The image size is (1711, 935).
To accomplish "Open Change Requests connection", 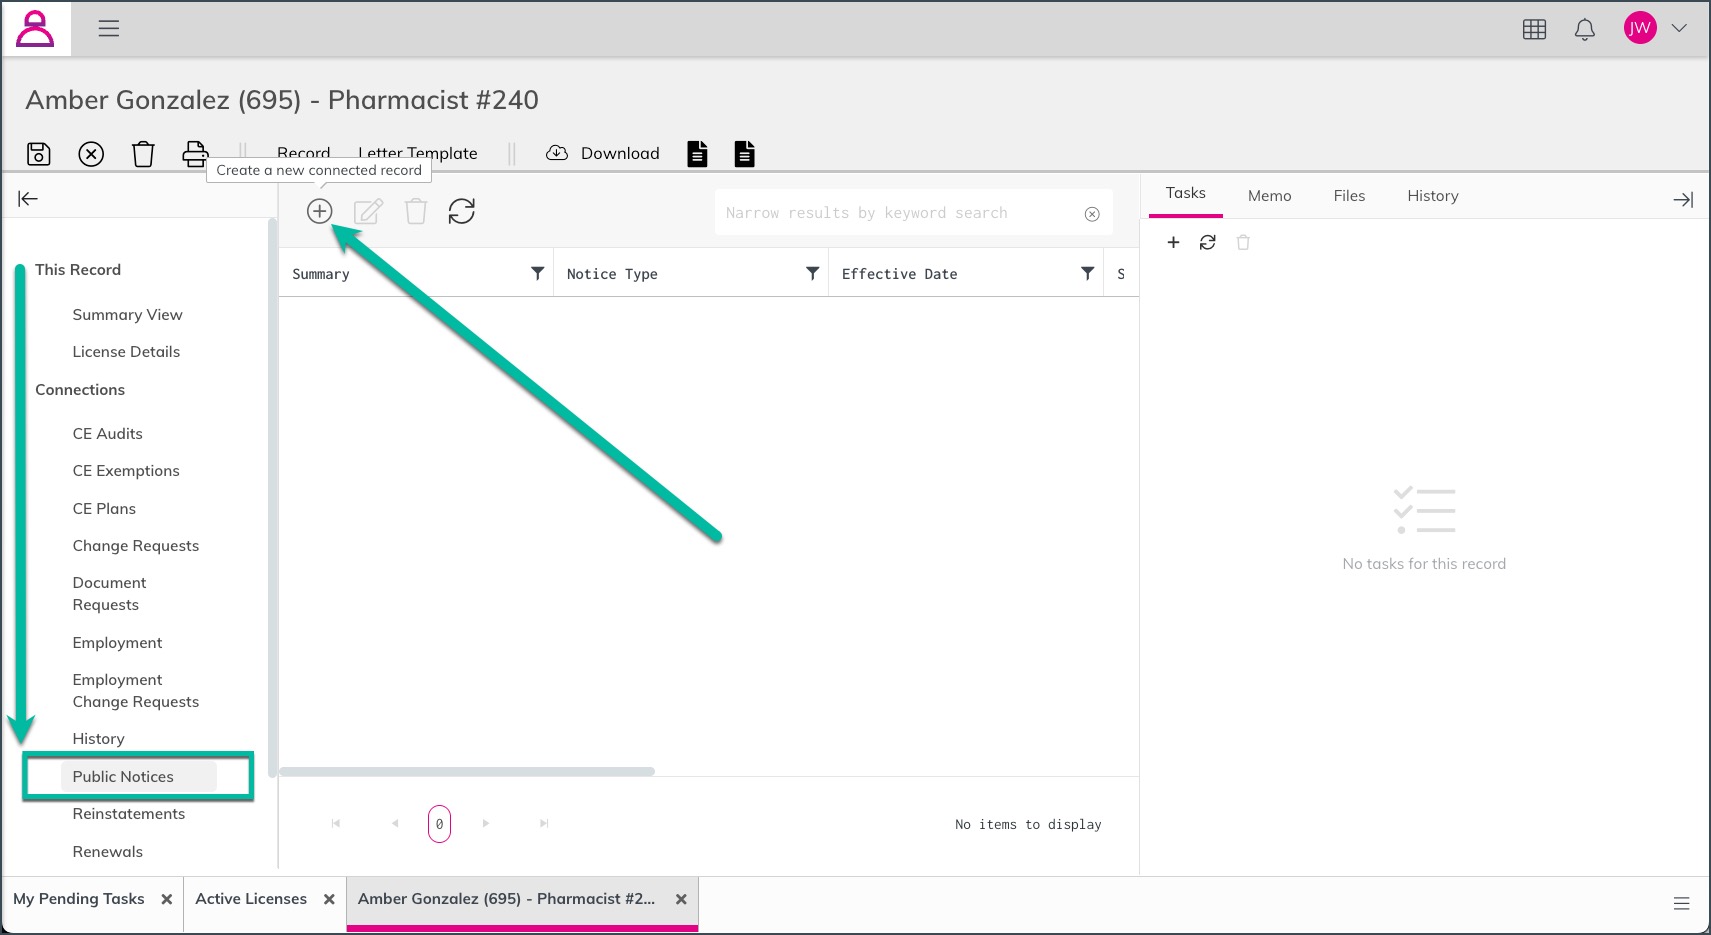I will pos(135,546).
